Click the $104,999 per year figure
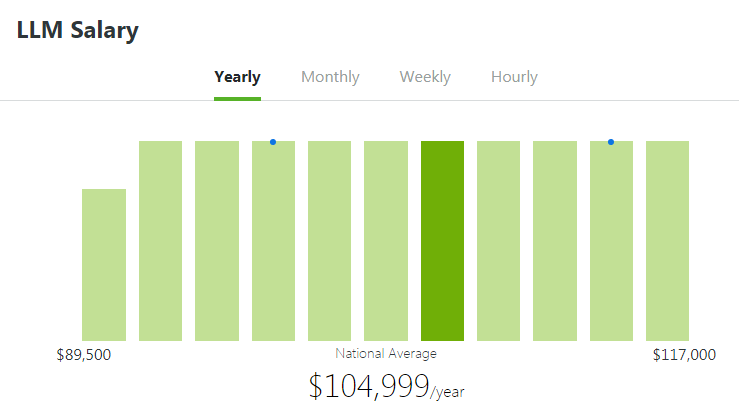This screenshot has width=739, height=413. click(x=386, y=386)
